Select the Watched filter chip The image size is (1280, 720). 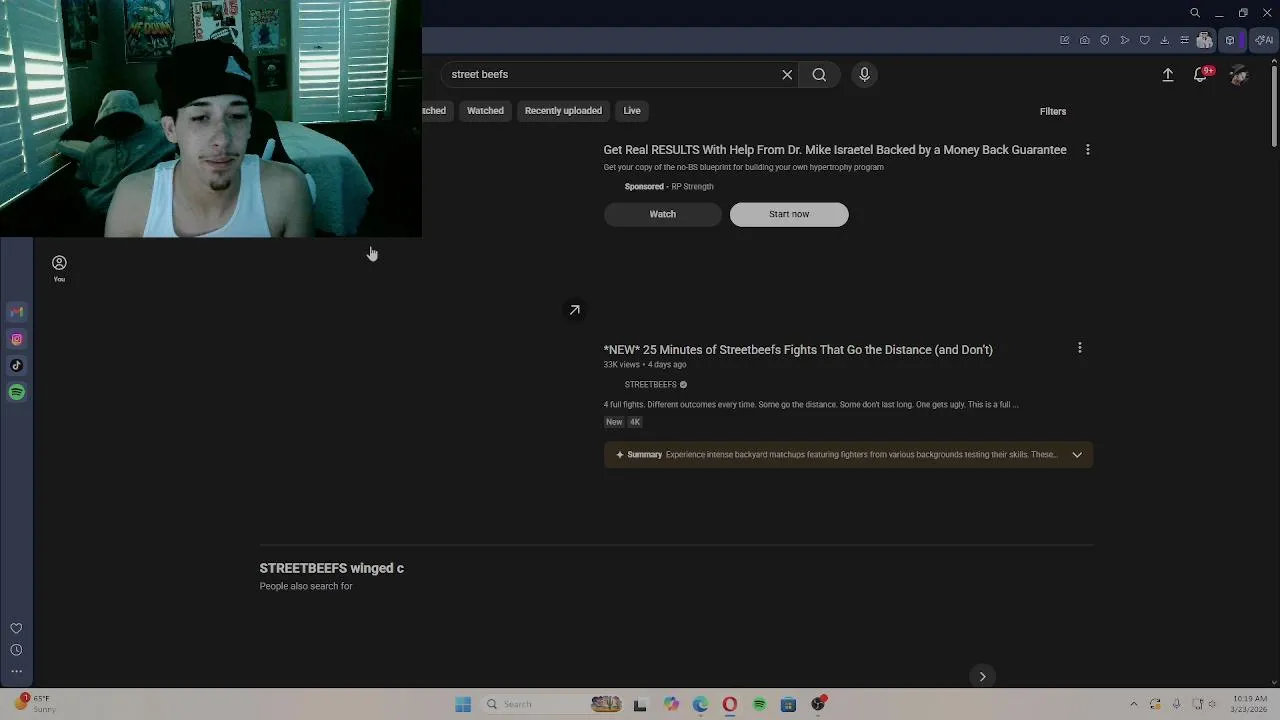(485, 111)
